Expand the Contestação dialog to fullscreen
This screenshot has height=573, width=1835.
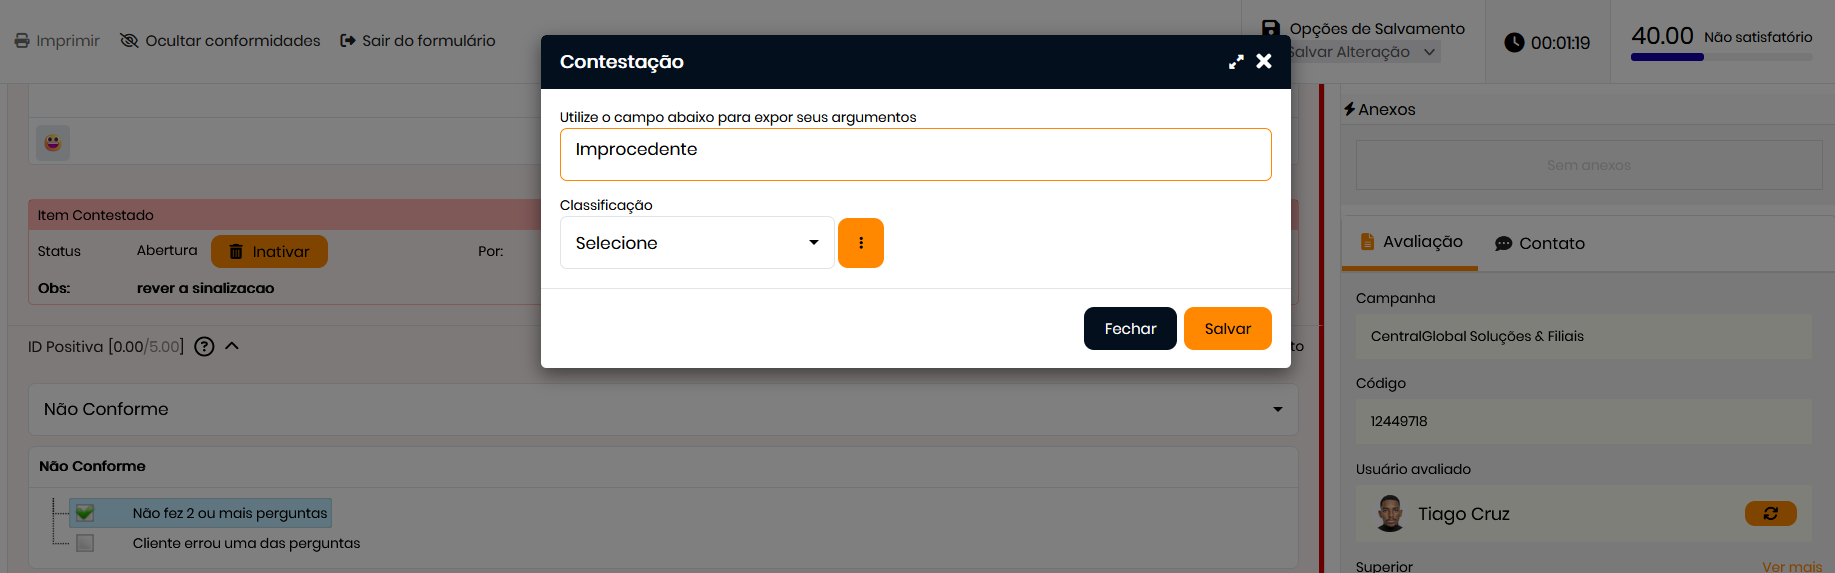pos(1236,62)
